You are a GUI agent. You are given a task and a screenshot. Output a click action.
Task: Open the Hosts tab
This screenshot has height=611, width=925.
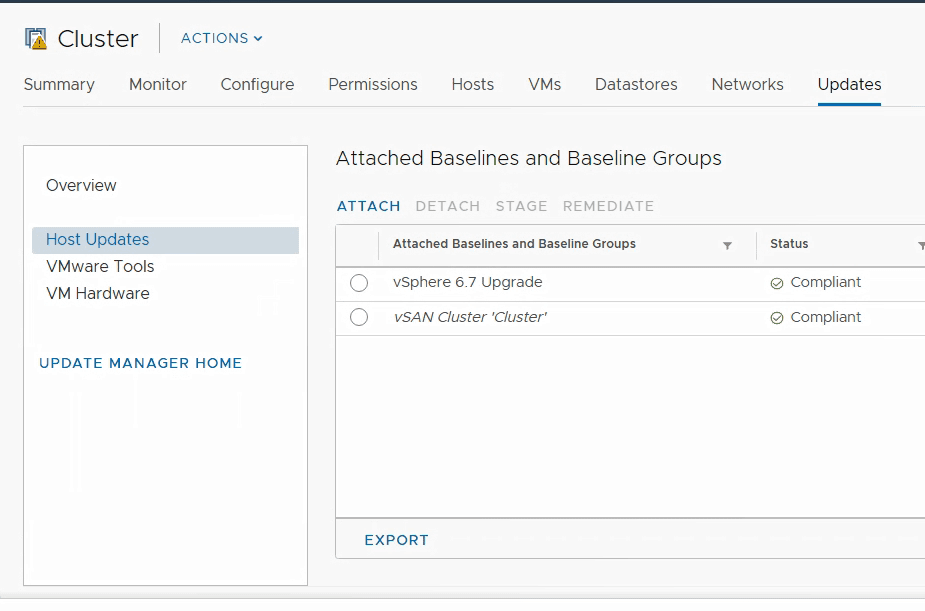tap(473, 84)
